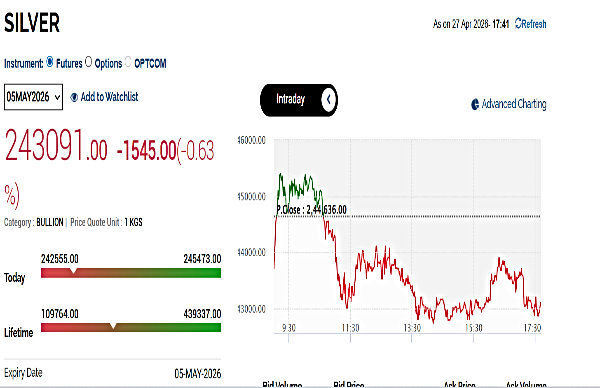Click the Today range marker triangle

(x=73, y=271)
